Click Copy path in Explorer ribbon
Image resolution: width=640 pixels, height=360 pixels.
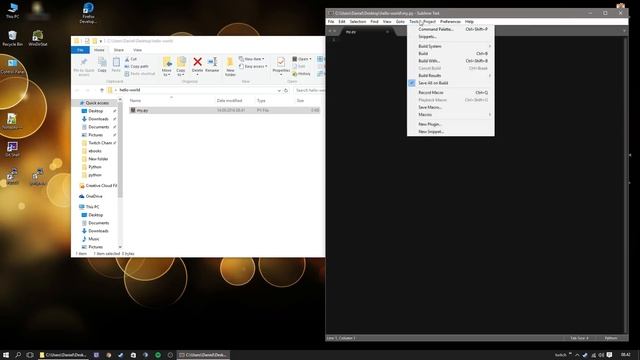tap(137, 66)
